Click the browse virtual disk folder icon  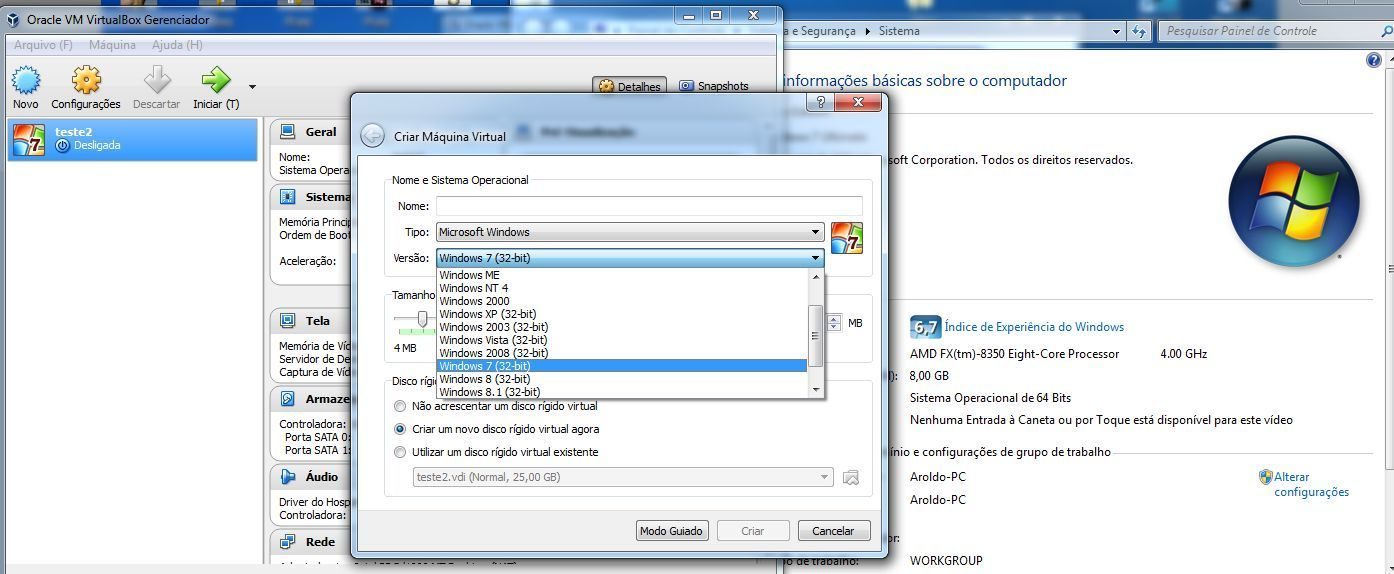pos(851,478)
